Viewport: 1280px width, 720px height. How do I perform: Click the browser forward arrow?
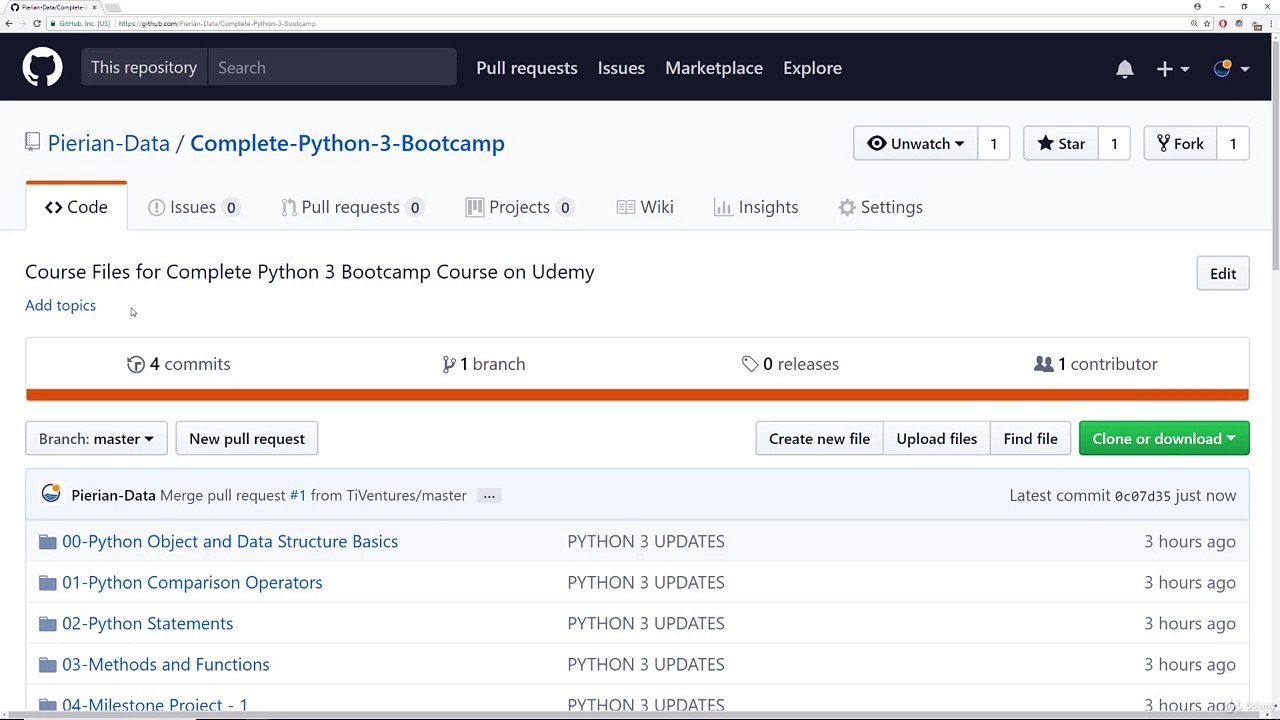click(23, 23)
